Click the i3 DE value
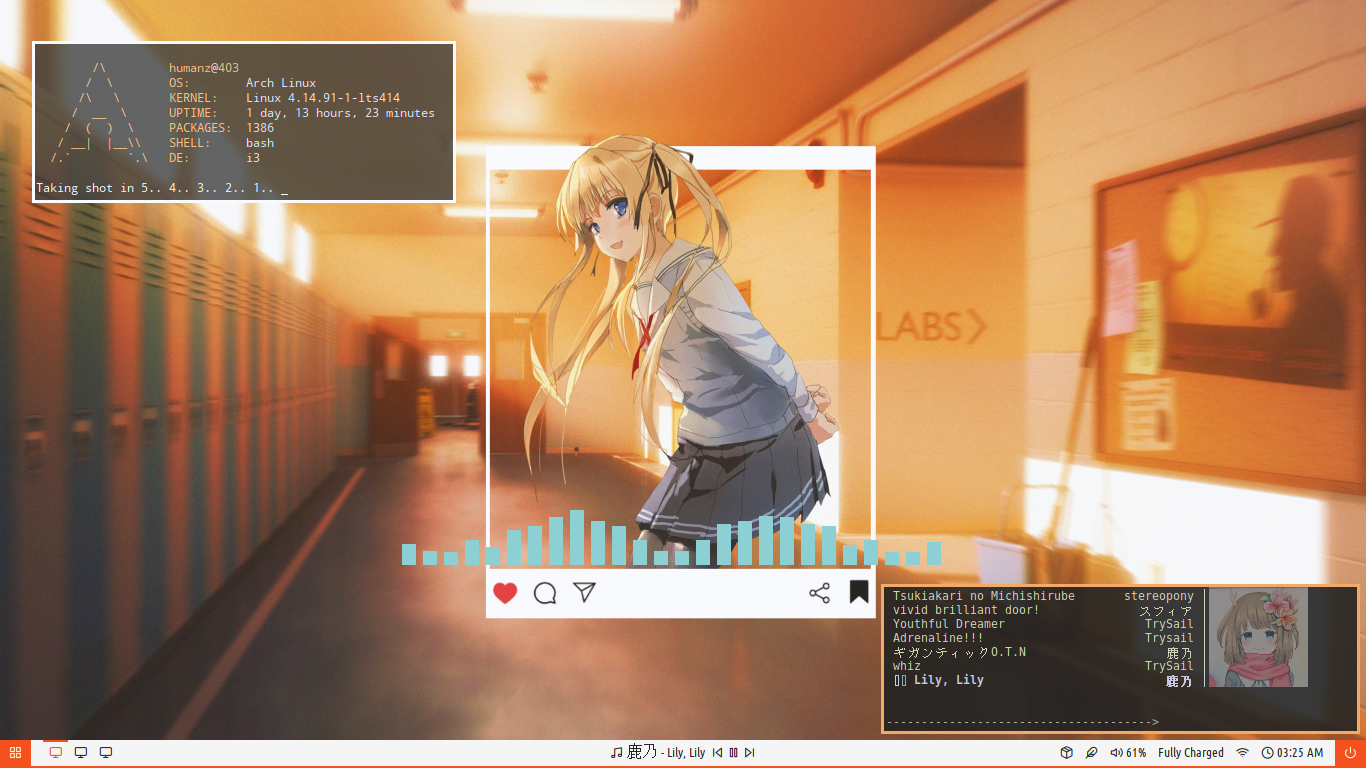Viewport: 1366px width, 768px height. [x=253, y=158]
